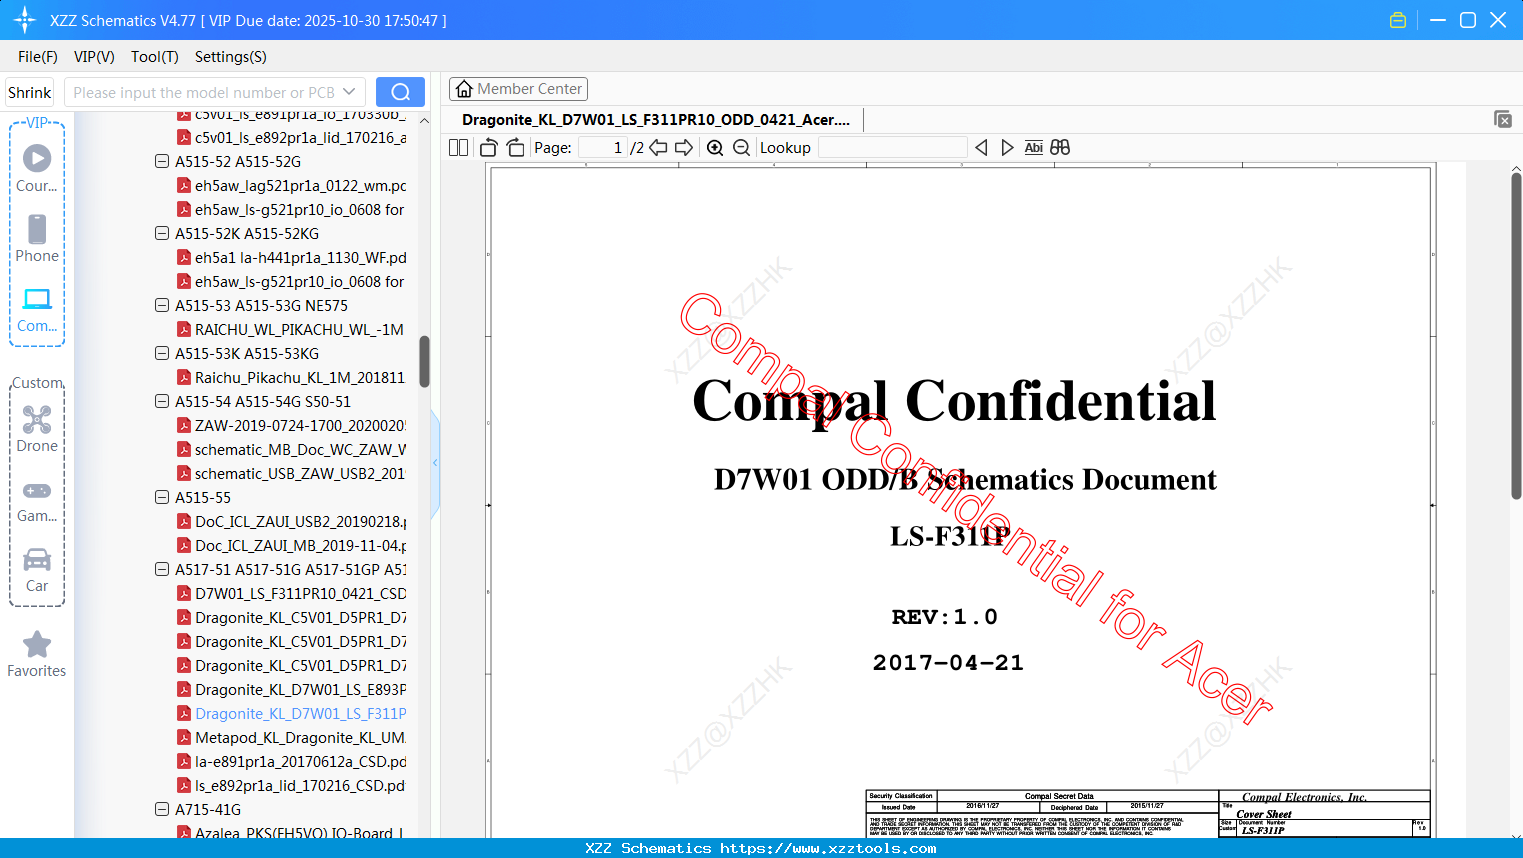Image resolution: width=1523 pixels, height=858 pixels.
Task: Collapse the A515-52 A515-52G folder
Action: click(162, 161)
